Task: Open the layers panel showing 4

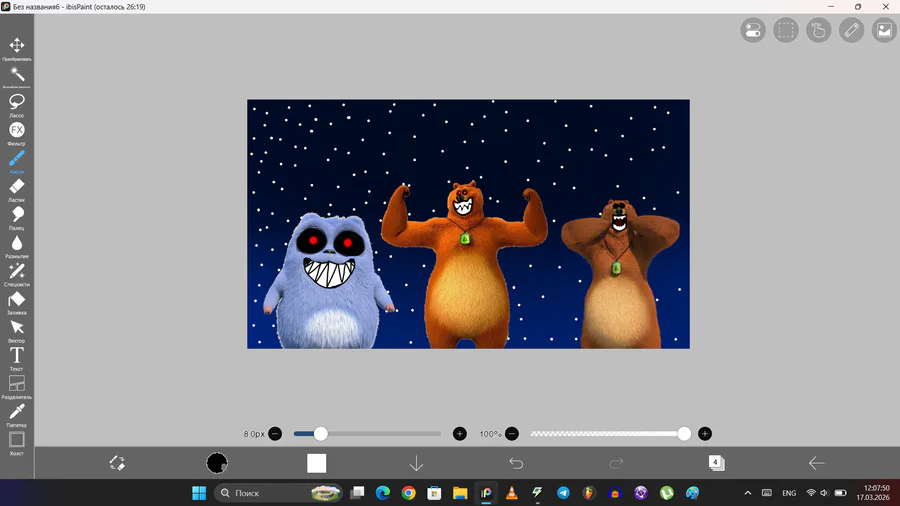Action: point(716,462)
